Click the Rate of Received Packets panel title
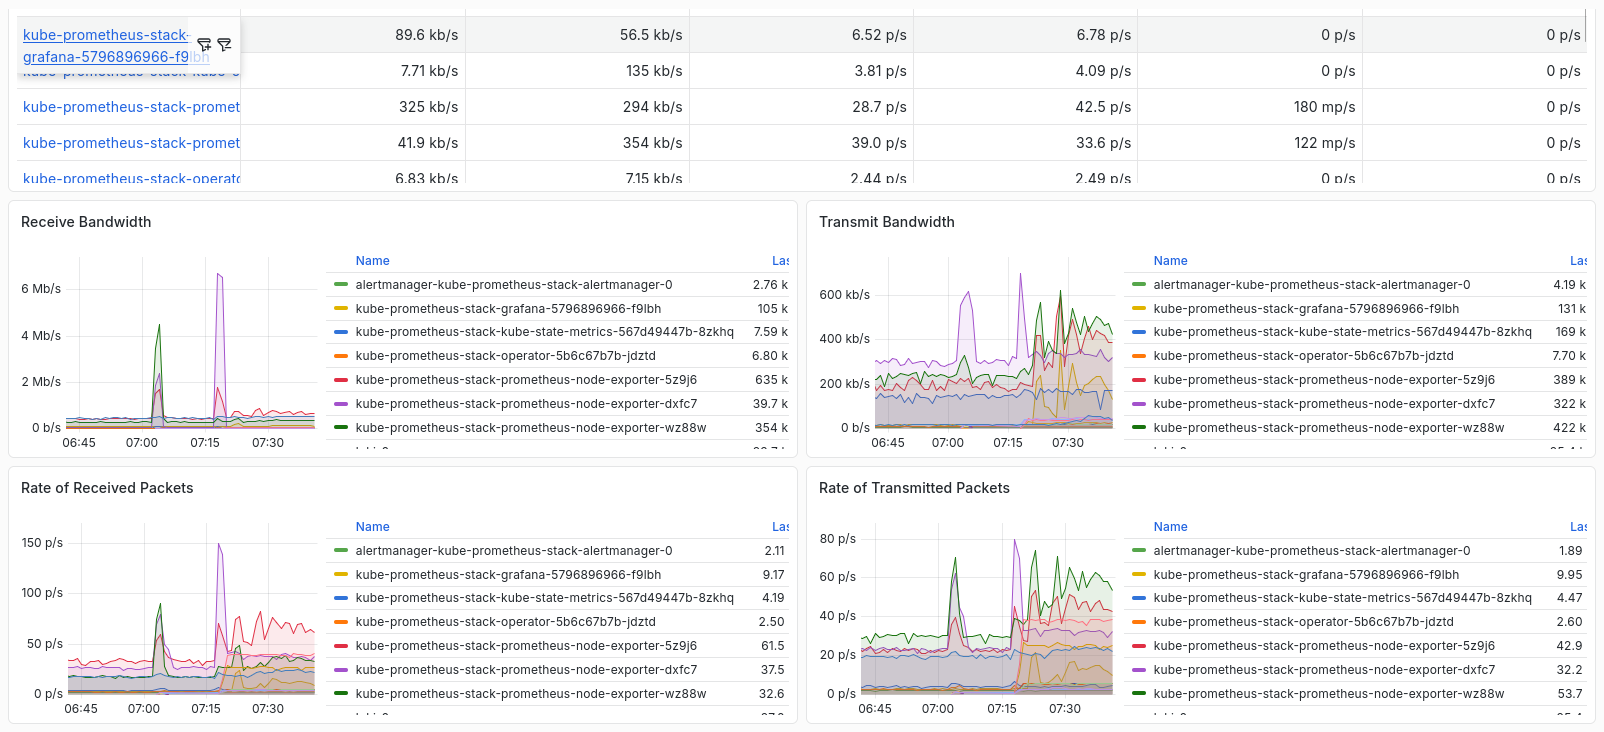The width and height of the screenshot is (1604, 732). click(x=107, y=488)
